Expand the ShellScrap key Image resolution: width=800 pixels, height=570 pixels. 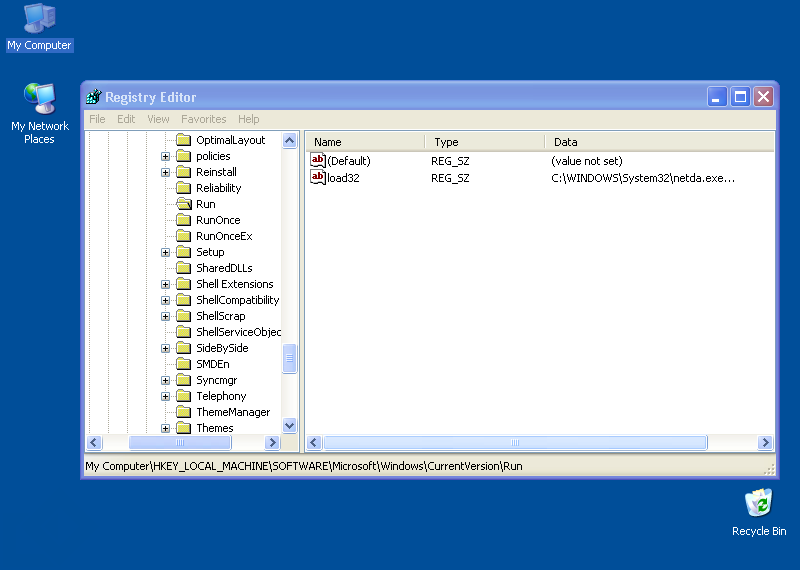tap(165, 316)
